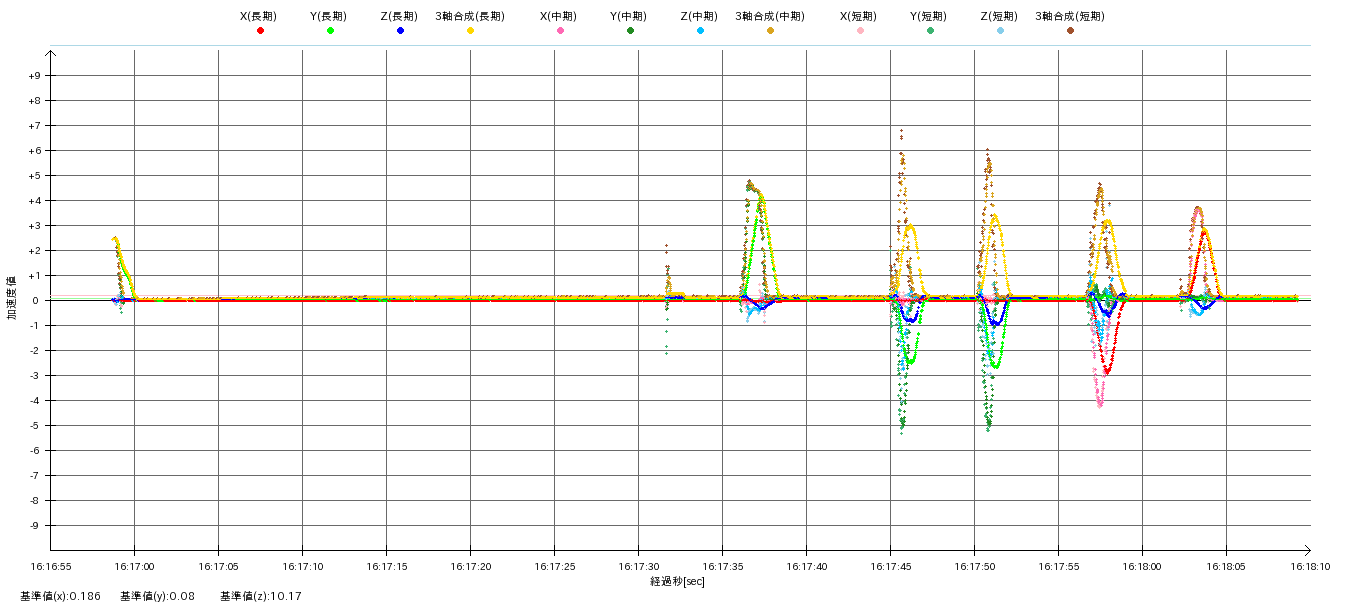
Task: Select the 基準値(x):0.186 text
Action: tap(60, 596)
